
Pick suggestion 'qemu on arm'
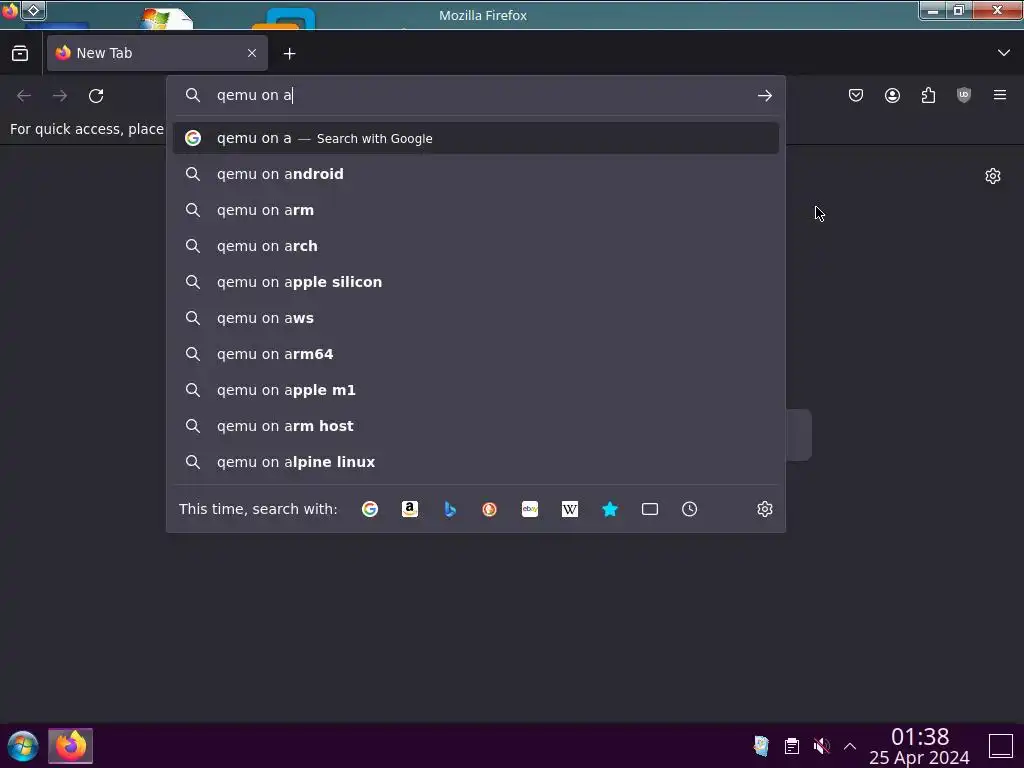475,210
